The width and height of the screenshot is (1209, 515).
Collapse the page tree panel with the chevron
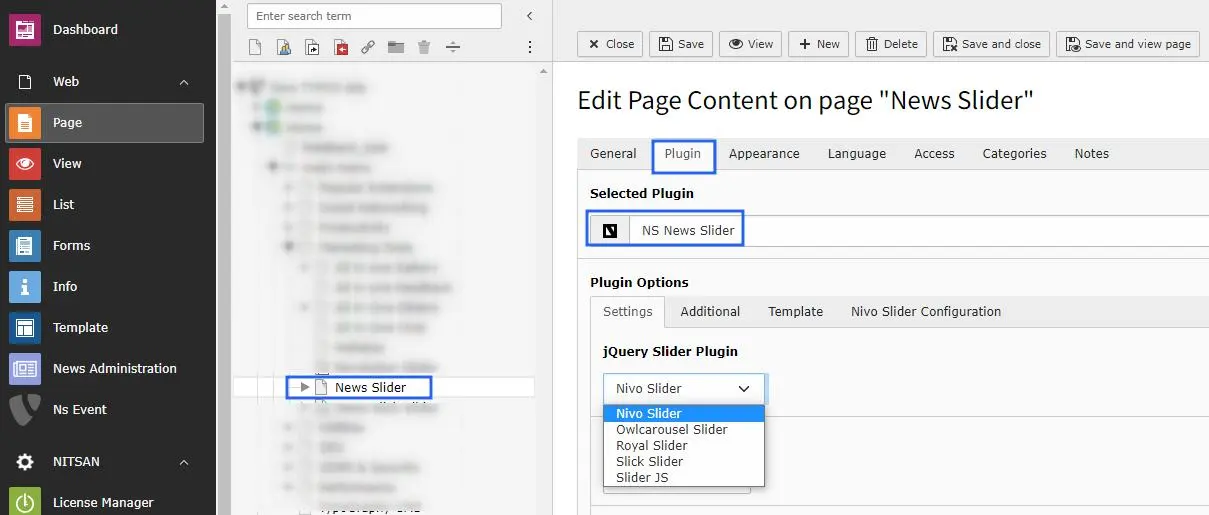click(x=530, y=16)
